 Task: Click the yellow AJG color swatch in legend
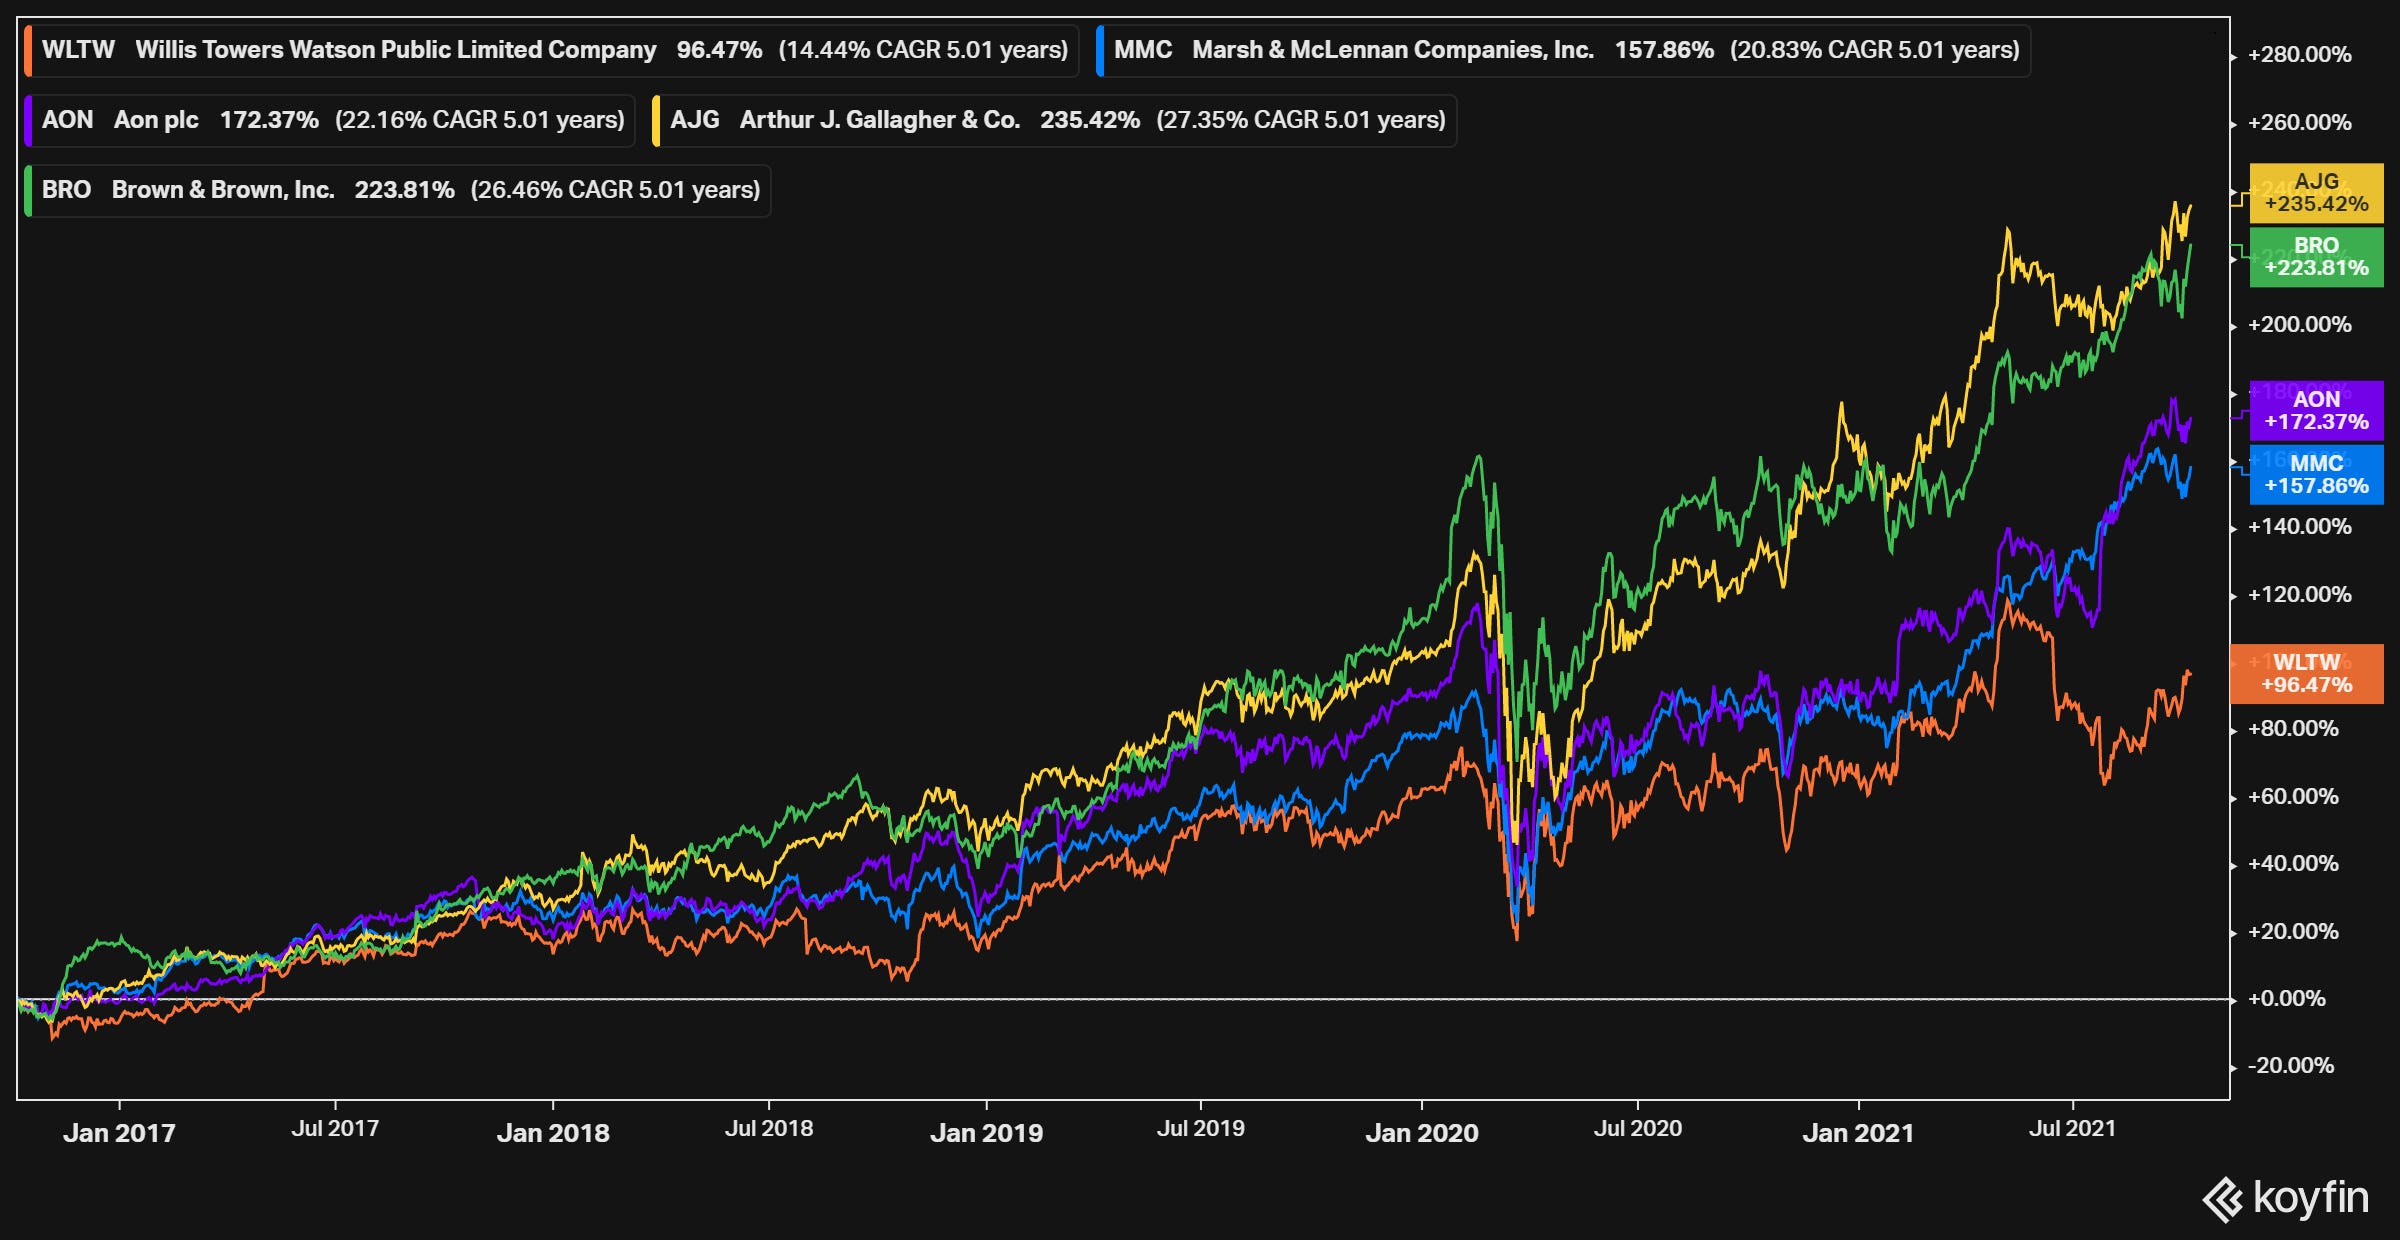click(656, 121)
